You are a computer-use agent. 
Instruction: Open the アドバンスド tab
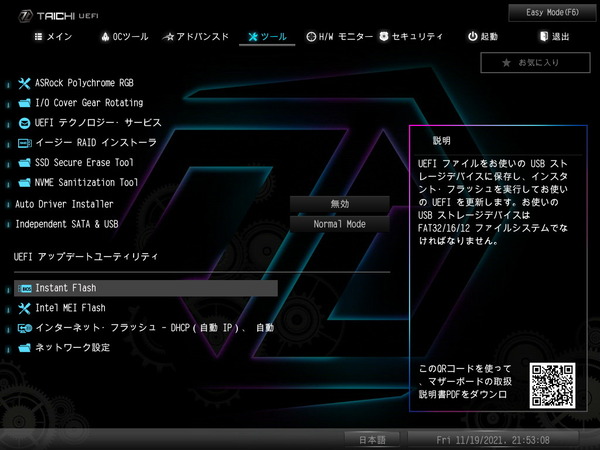(196, 37)
